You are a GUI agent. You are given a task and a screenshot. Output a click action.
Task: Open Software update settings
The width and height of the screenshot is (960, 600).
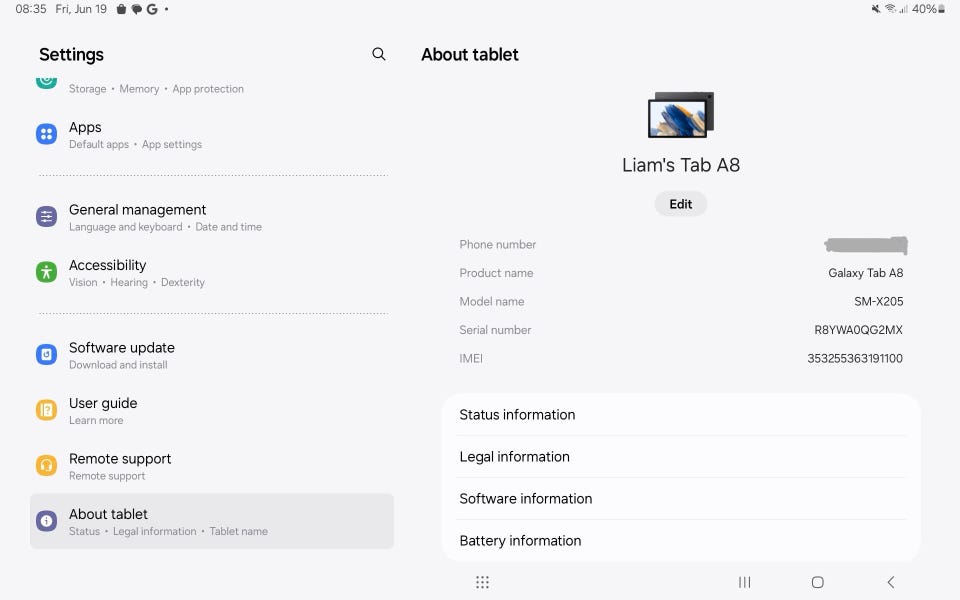212,355
